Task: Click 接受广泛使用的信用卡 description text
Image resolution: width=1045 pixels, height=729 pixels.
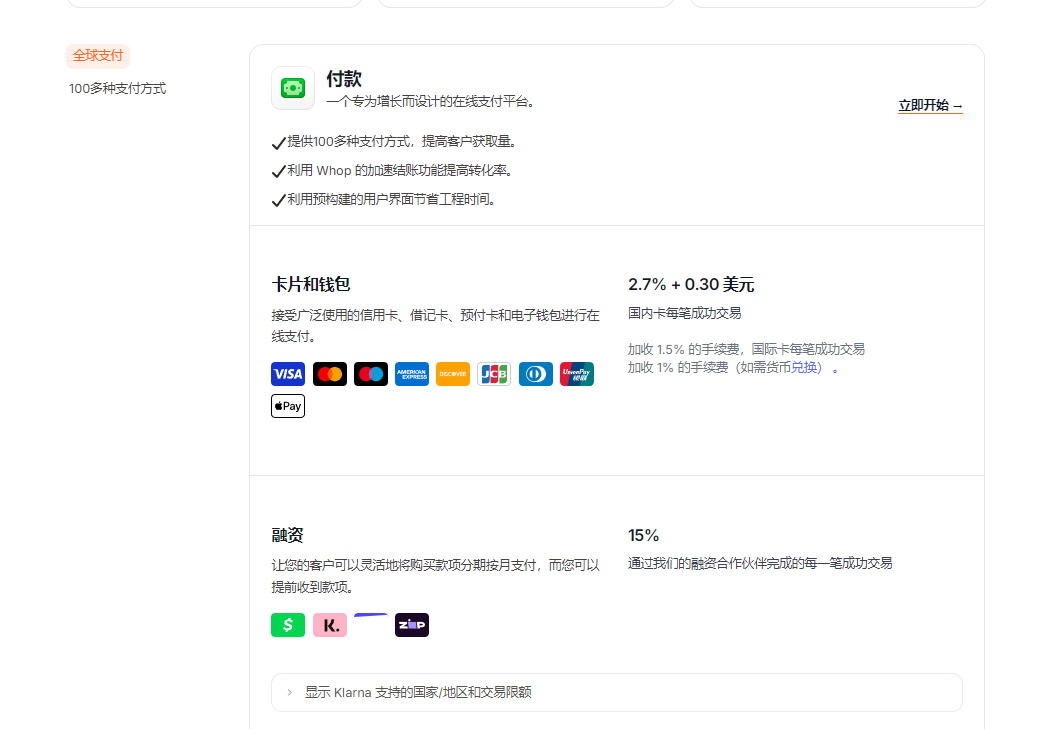Action: pos(435,325)
